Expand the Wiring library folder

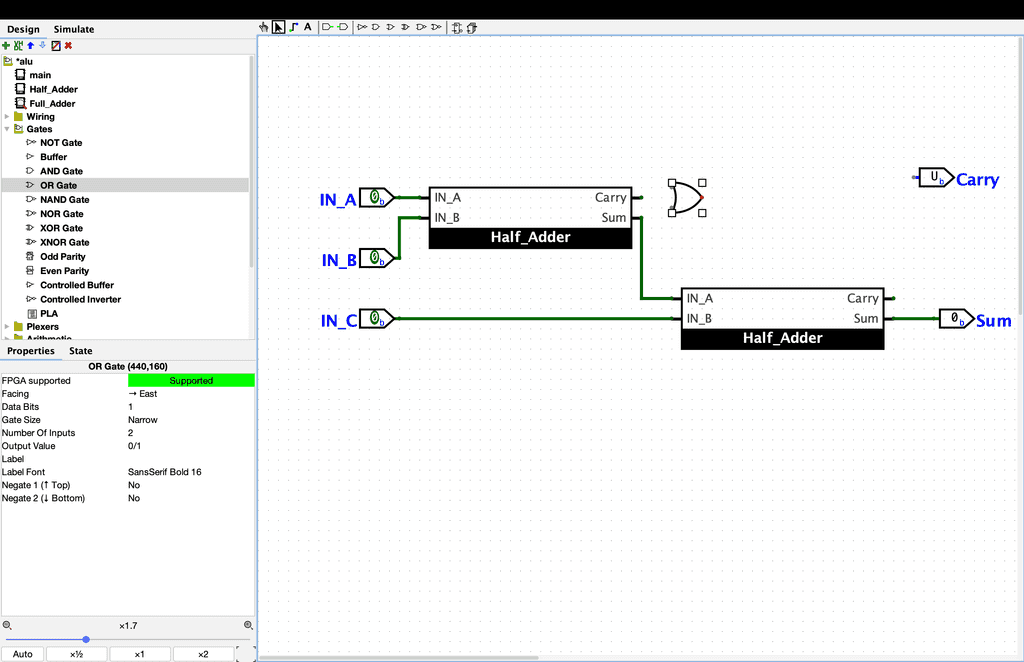coord(7,117)
